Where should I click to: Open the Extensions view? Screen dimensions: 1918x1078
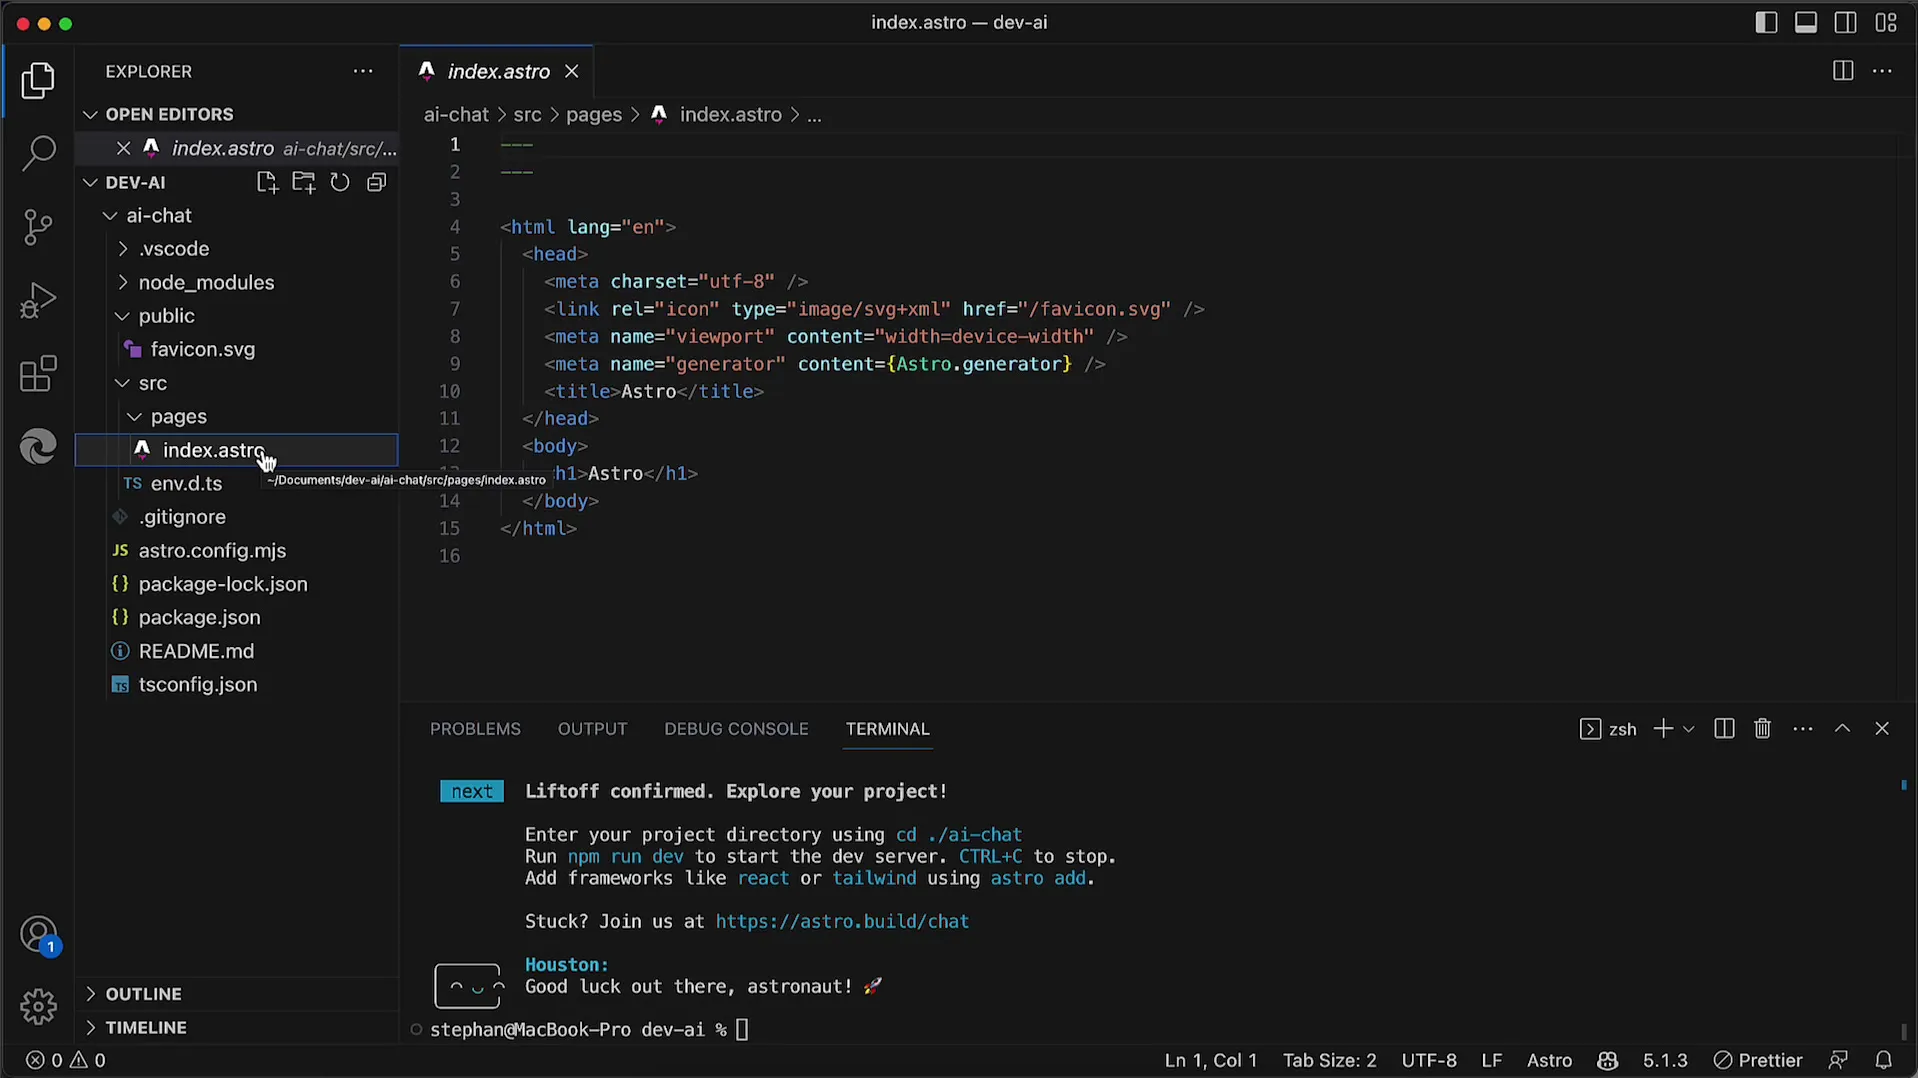click(x=38, y=374)
